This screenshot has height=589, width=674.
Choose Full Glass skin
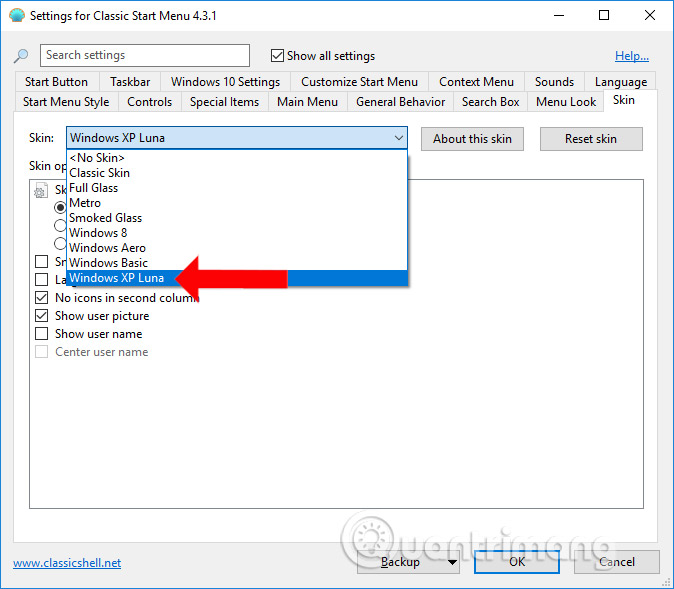[x=237, y=188]
